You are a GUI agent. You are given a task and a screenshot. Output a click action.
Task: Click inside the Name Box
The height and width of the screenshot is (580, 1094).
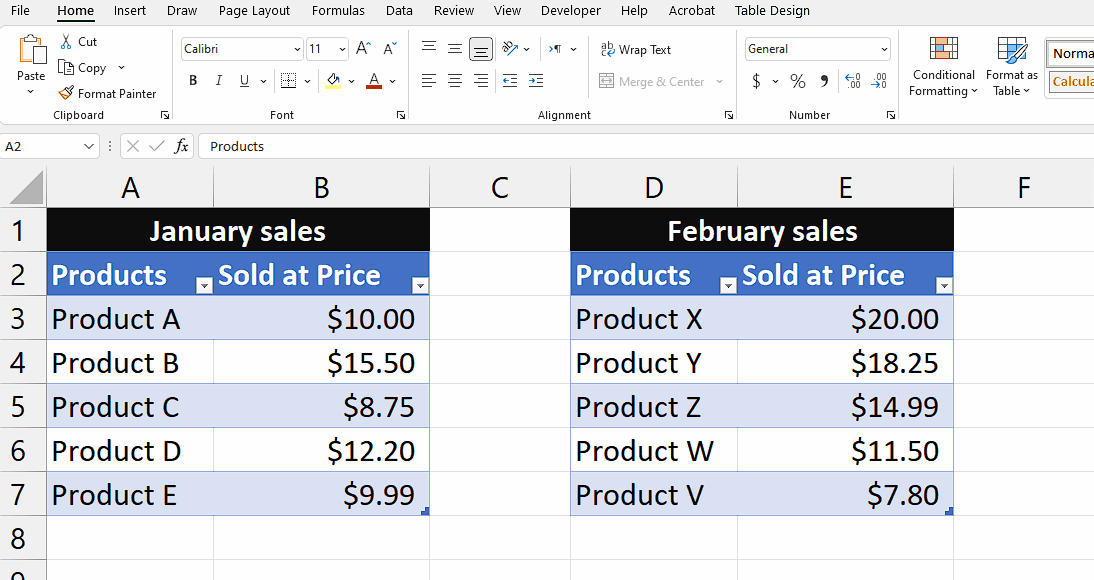45,146
